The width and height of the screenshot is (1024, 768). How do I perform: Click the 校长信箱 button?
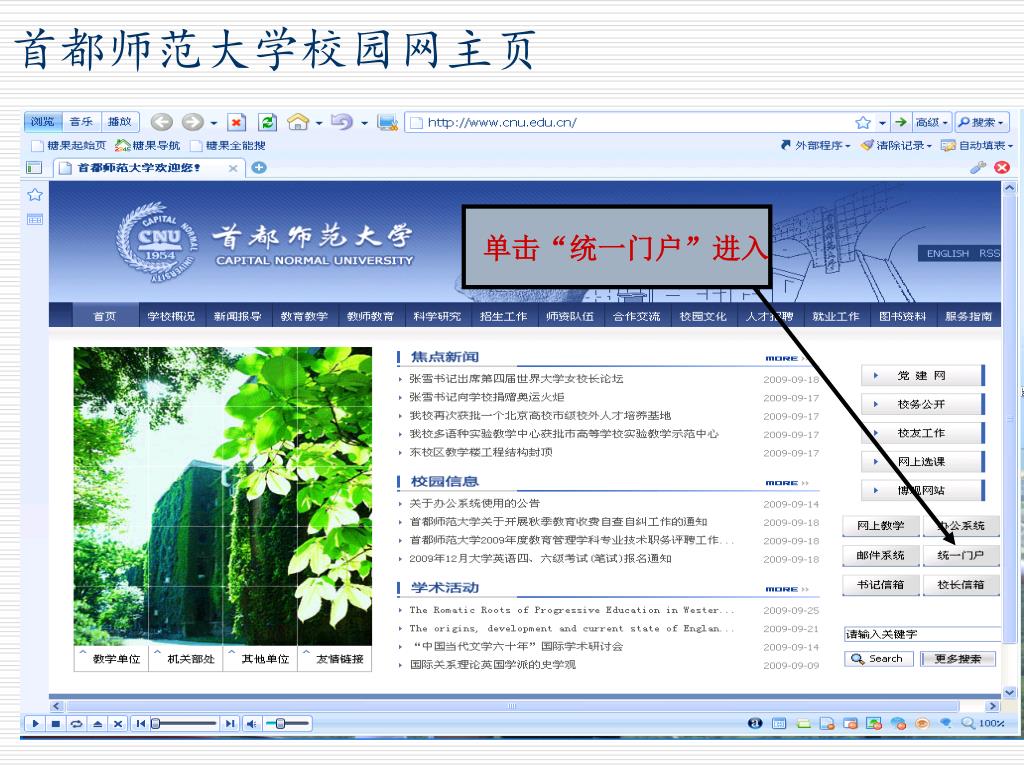click(961, 585)
